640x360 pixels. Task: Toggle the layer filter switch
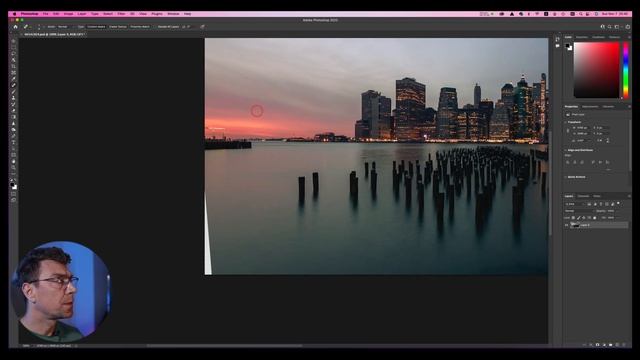(618, 203)
